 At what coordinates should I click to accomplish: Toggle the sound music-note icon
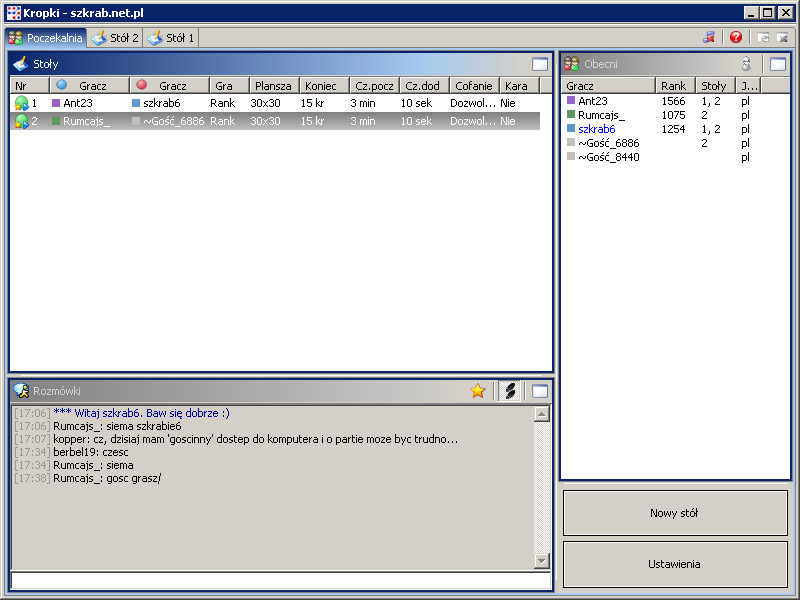pos(709,37)
